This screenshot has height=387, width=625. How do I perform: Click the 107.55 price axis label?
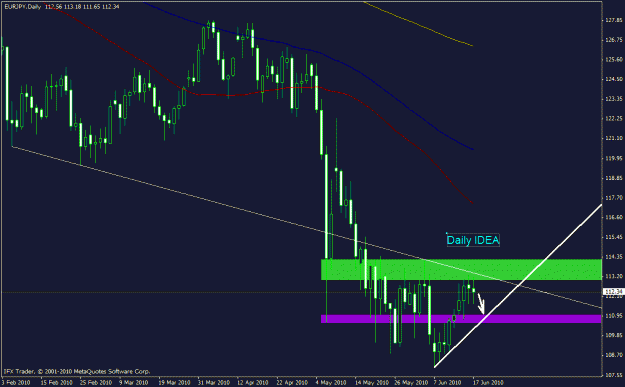tap(614, 375)
